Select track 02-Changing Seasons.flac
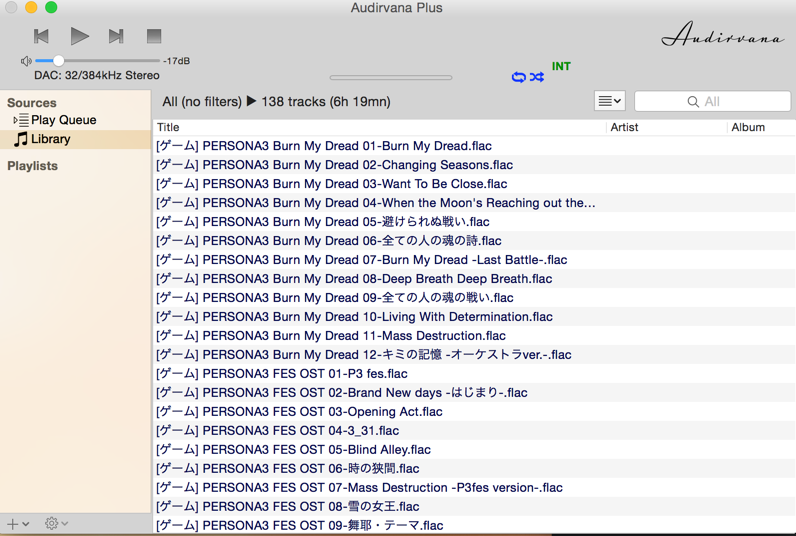The image size is (796, 536). [x=474, y=165]
